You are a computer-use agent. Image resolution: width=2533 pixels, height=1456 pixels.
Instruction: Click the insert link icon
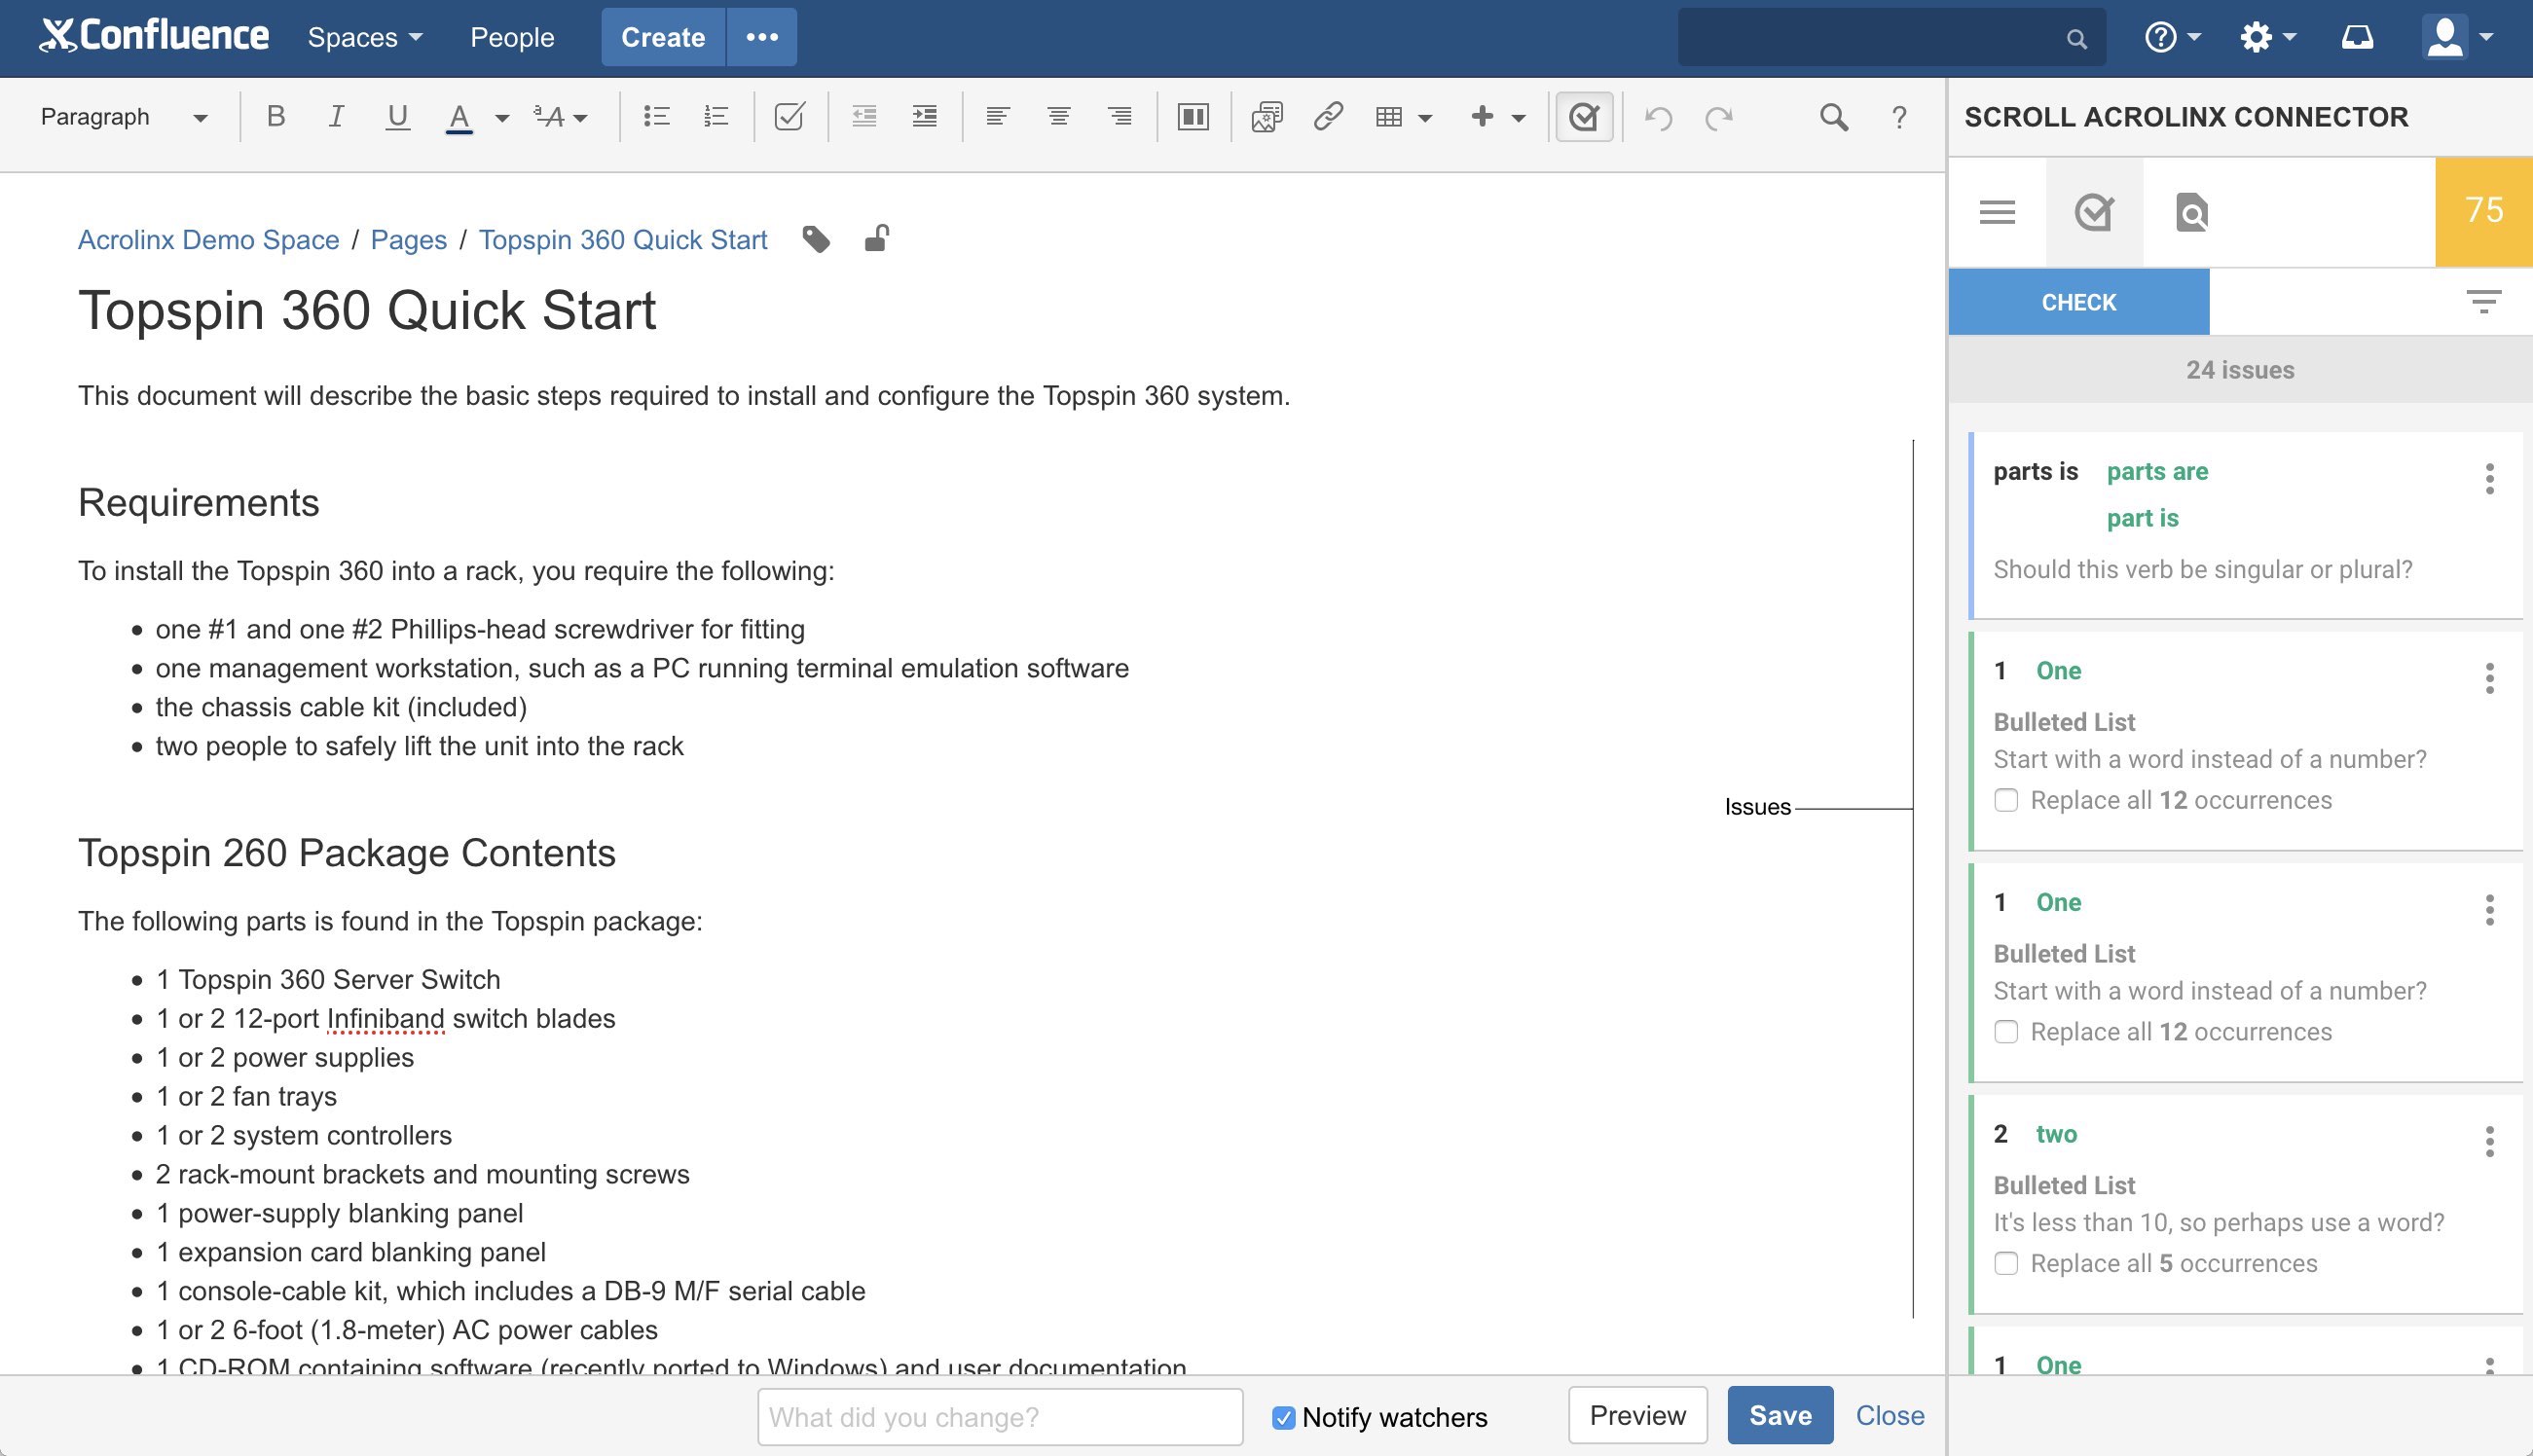[1327, 117]
